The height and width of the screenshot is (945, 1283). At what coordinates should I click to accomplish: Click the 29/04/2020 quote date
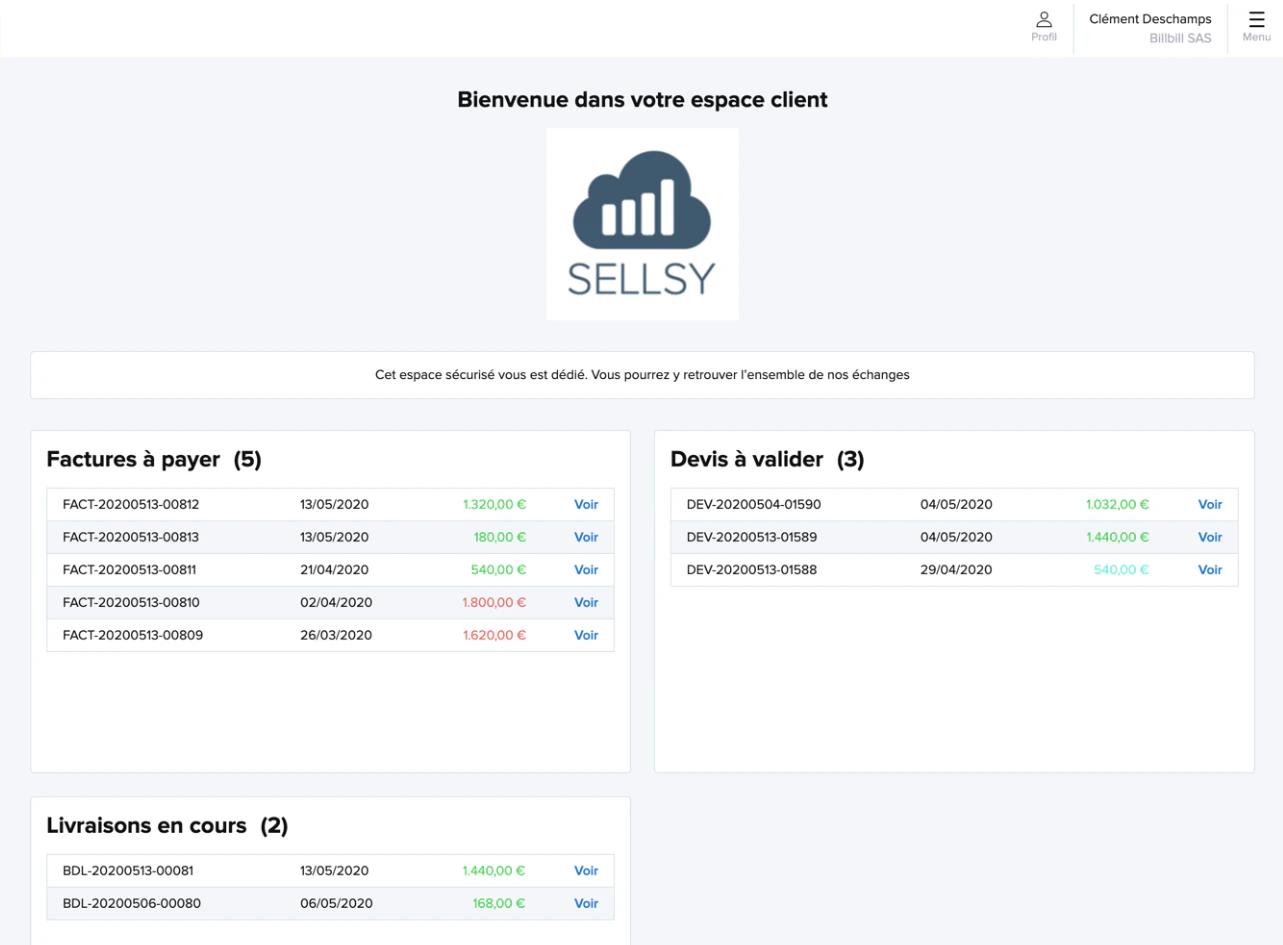(x=956, y=570)
